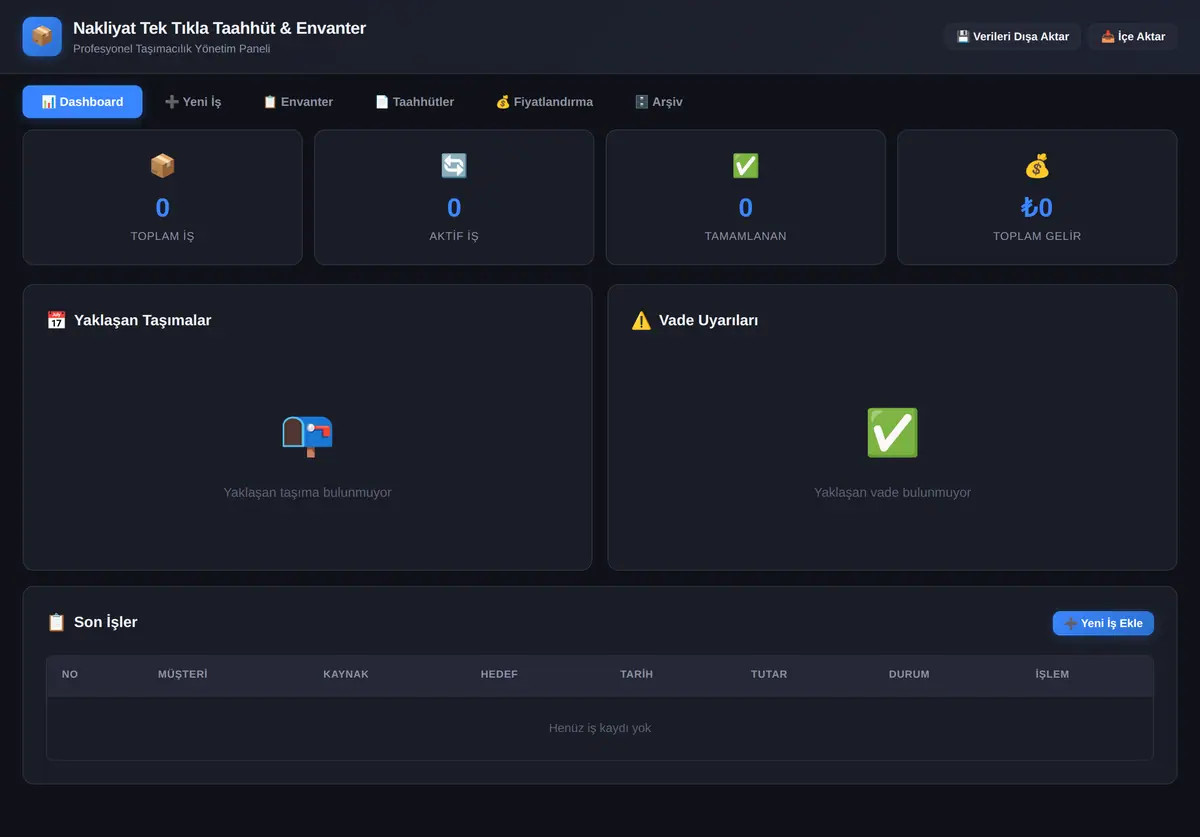1200x837 pixels.
Task: Click the calendar icon beside Yaklaşan Taşımalar
Action: [x=56, y=320]
